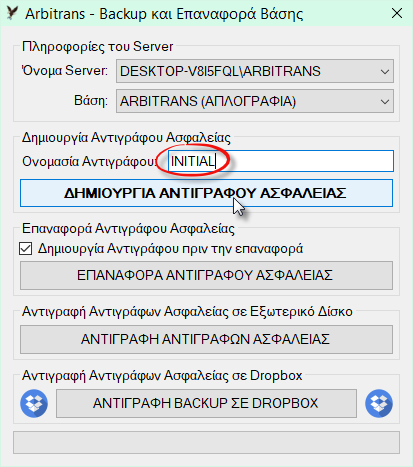
Task: Click the left Dropbox logo icon
Action: click(34, 403)
